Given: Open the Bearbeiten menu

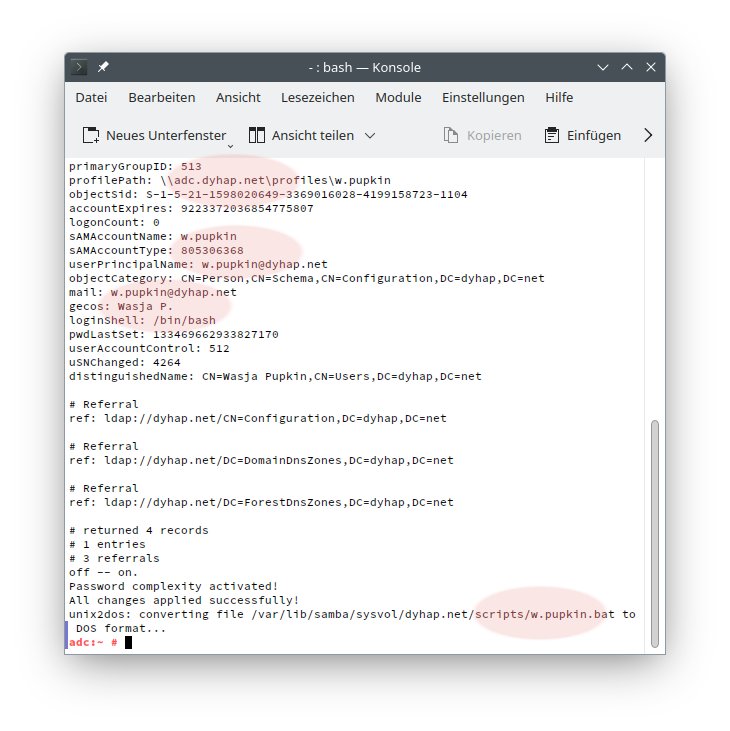Looking at the screenshot, I should [161, 97].
